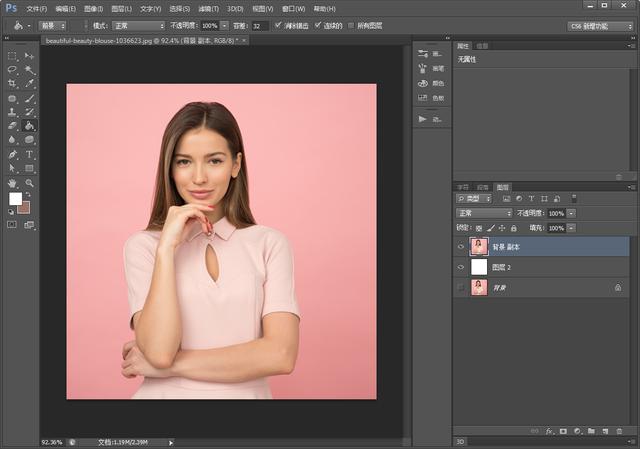Open the 窗口(W) menu
Viewport: 640px width, 449px height.
tap(293, 9)
